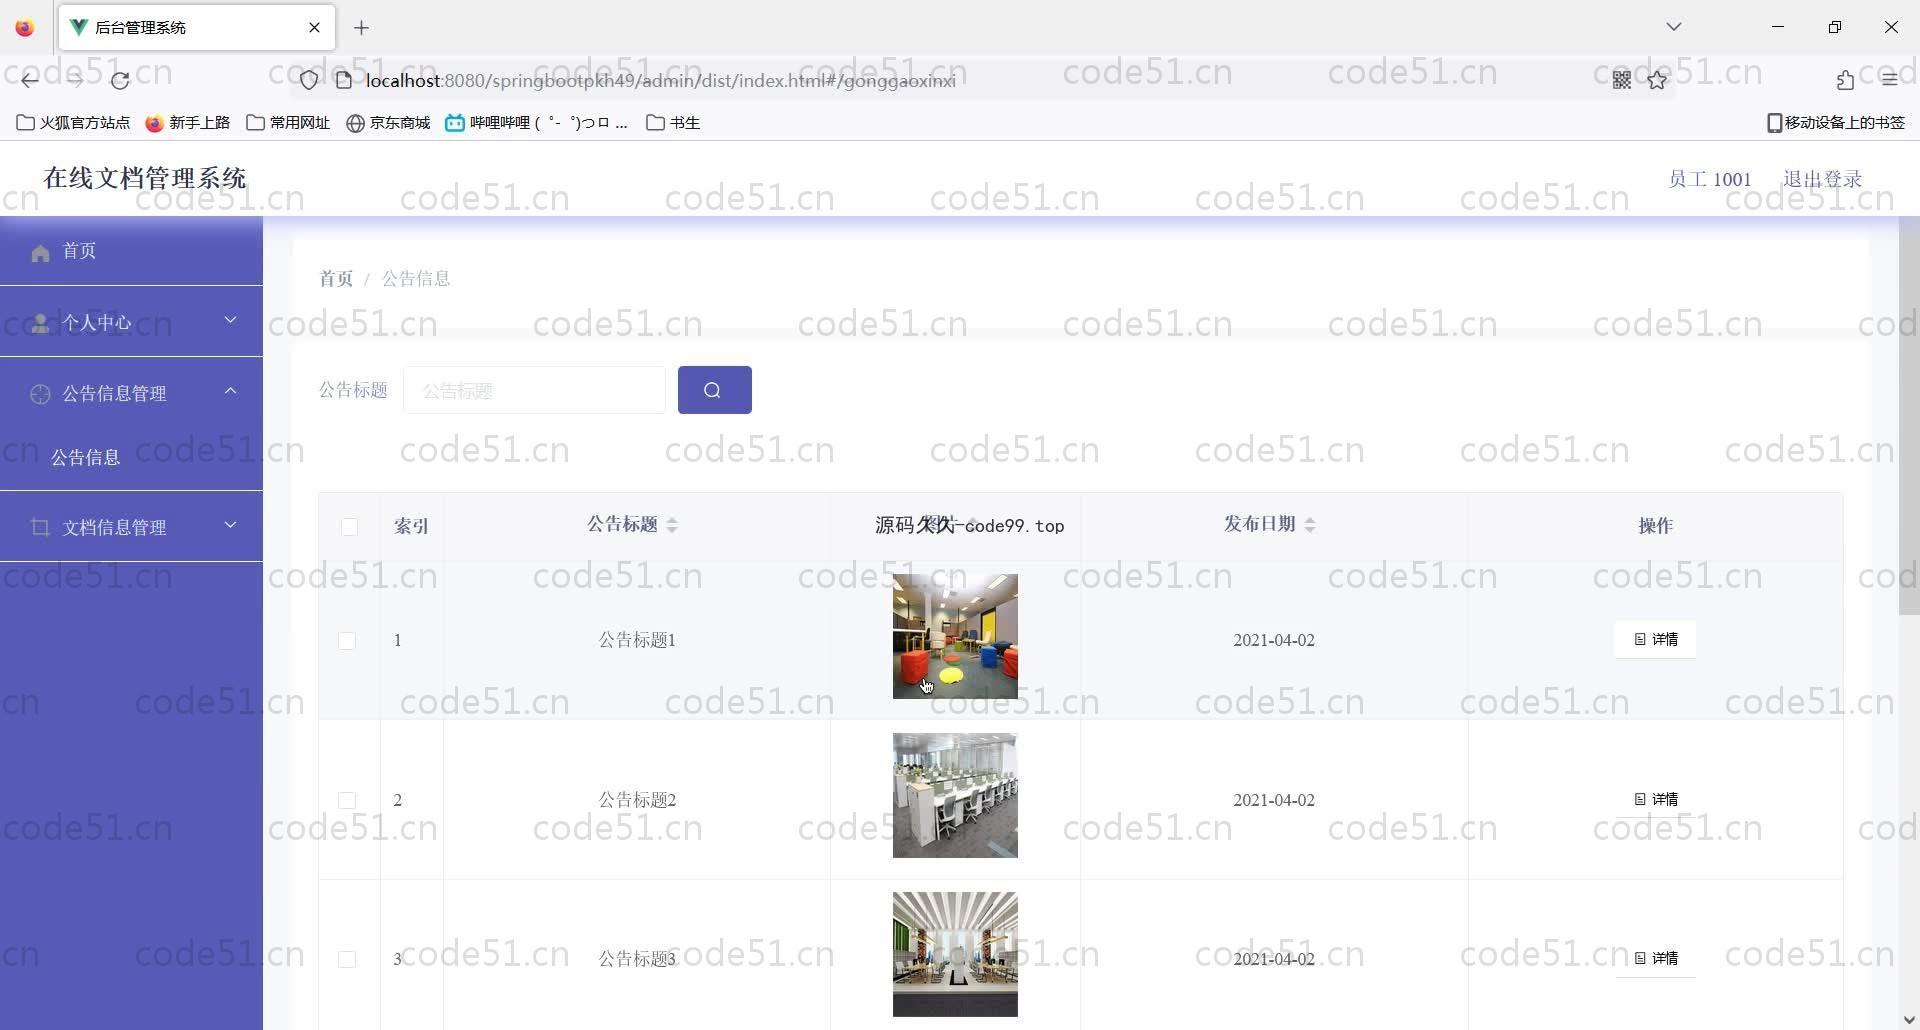This screenshot has height=1030, width=1920.
Task: Check the row for 公告标题1
Action: (x=347, y=640)
